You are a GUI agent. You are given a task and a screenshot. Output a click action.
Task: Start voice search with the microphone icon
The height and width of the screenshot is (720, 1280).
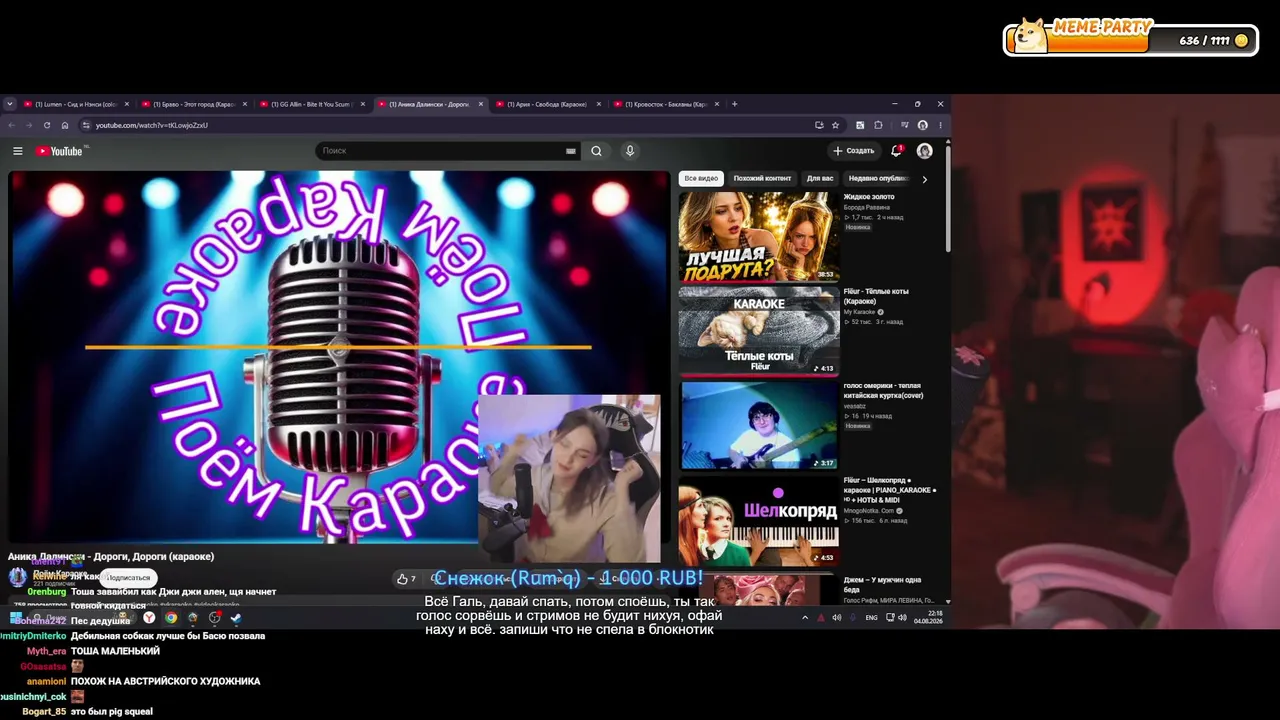[x=629, y=151]
